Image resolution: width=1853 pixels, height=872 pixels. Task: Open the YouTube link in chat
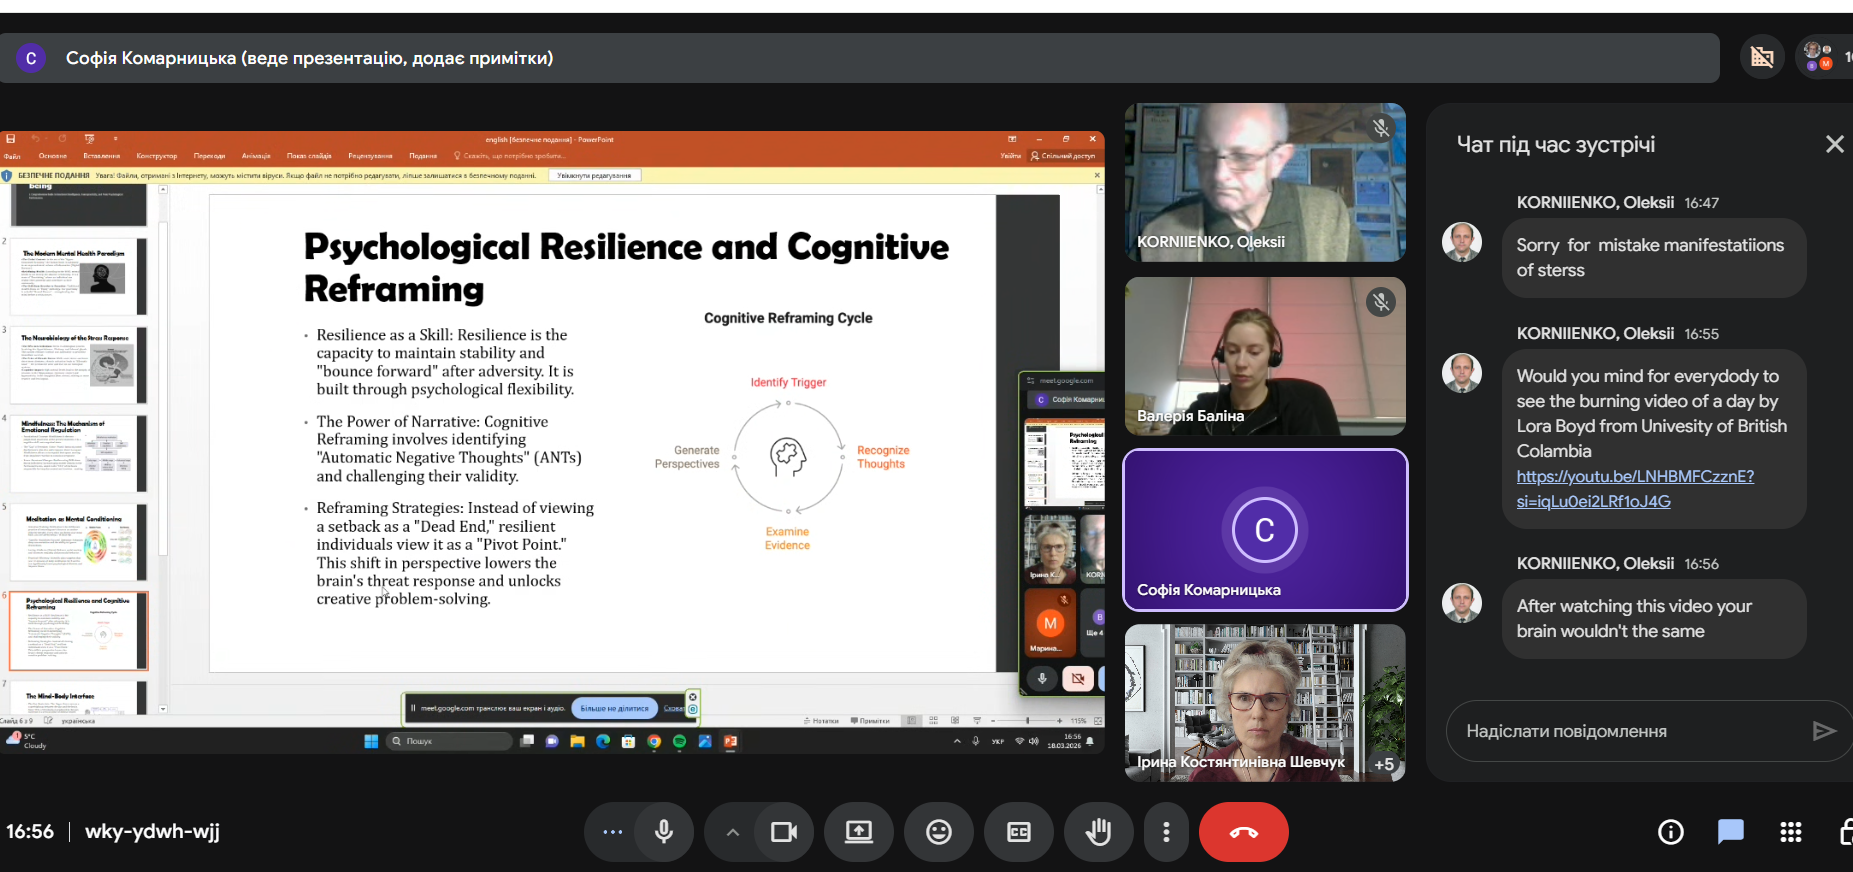[1634, 477]
